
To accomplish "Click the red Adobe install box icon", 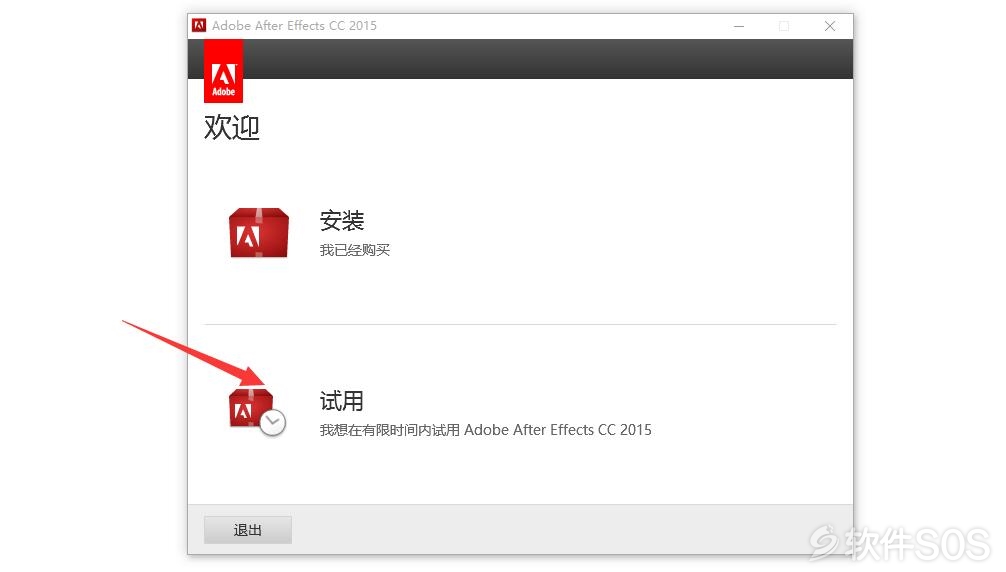I will coord(259,232).
